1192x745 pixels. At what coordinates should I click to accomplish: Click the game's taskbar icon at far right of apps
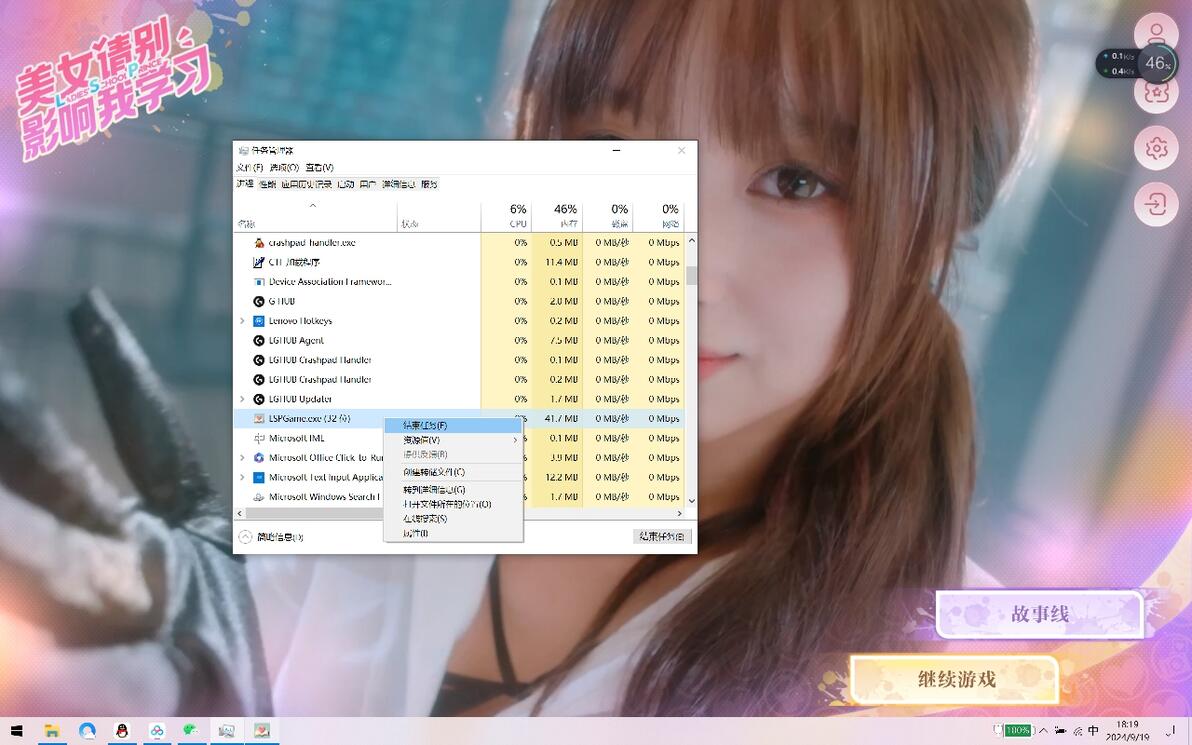pos(262,731)
